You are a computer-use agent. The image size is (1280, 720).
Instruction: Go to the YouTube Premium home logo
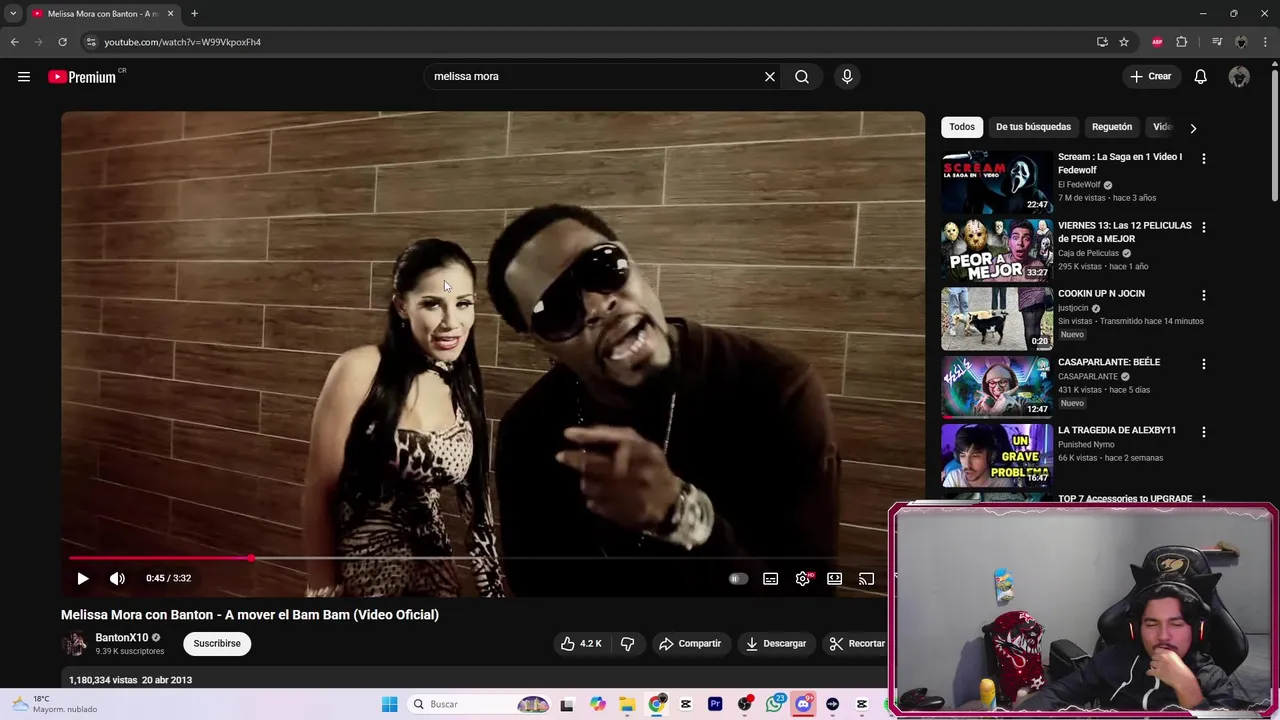pos(83,77)
